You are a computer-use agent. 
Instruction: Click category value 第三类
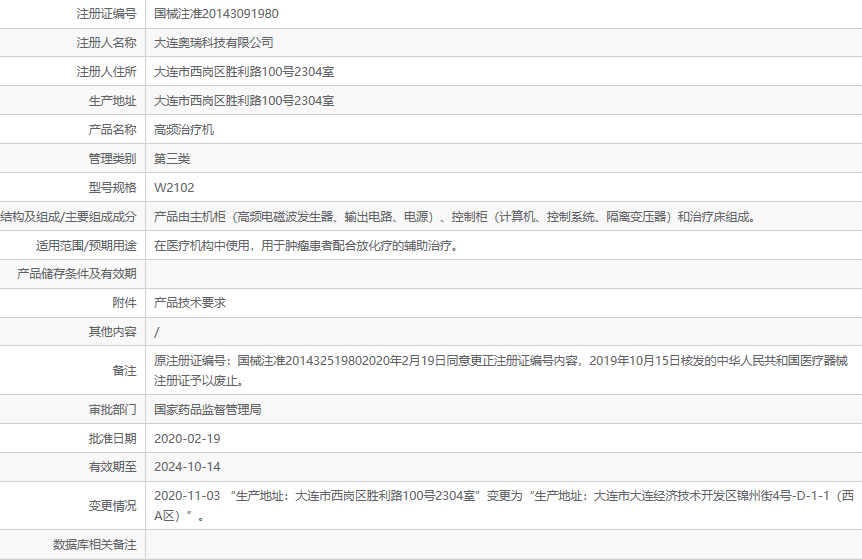(172, 159)
